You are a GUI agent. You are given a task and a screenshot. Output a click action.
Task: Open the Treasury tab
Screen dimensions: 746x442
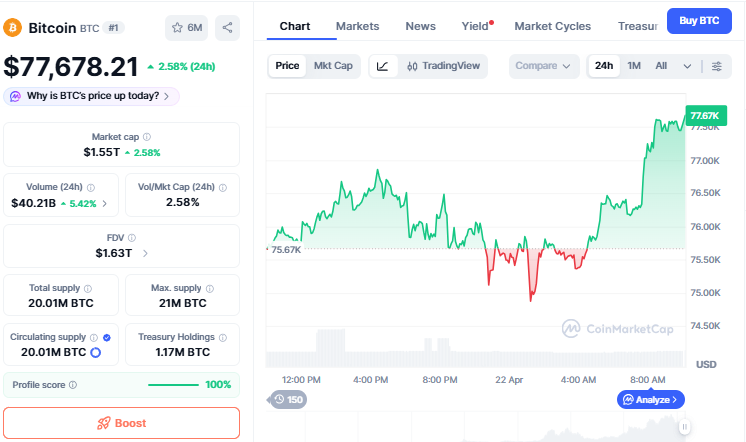point(638,26)
